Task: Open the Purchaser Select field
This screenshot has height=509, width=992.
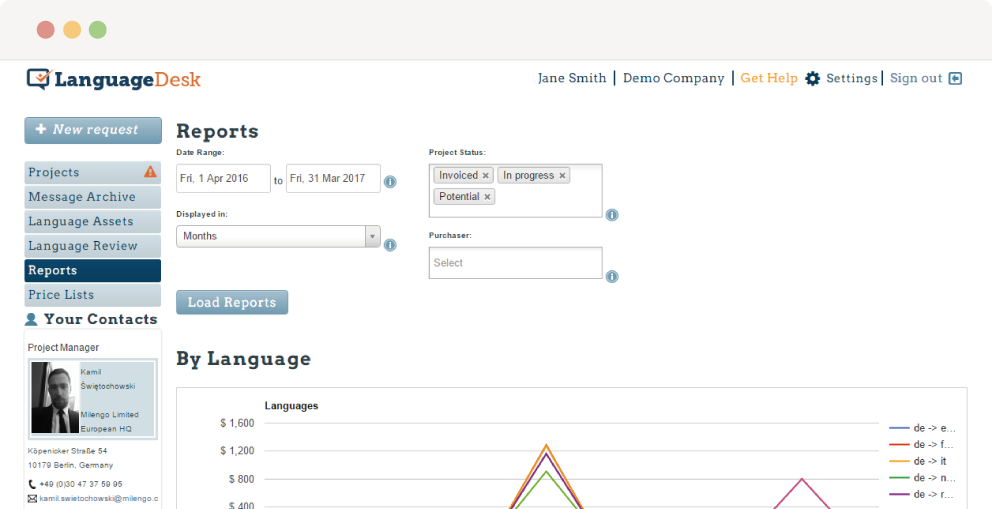Action: coord(516,262)
